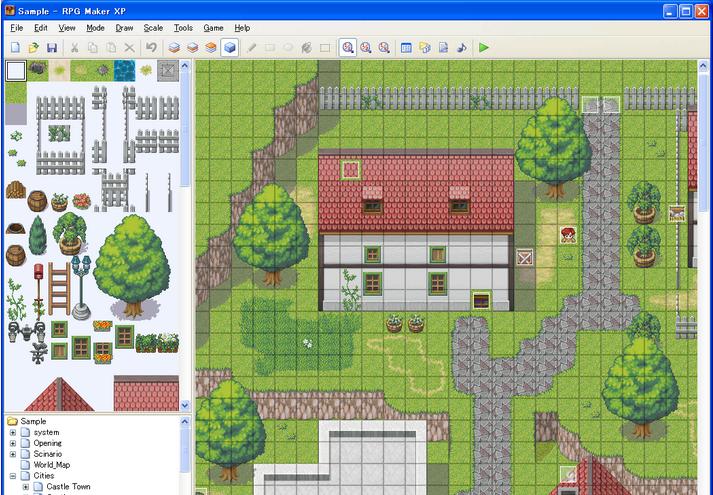Click the Undo arrow icon
This screenshot has width=713, height=495.
151,47
